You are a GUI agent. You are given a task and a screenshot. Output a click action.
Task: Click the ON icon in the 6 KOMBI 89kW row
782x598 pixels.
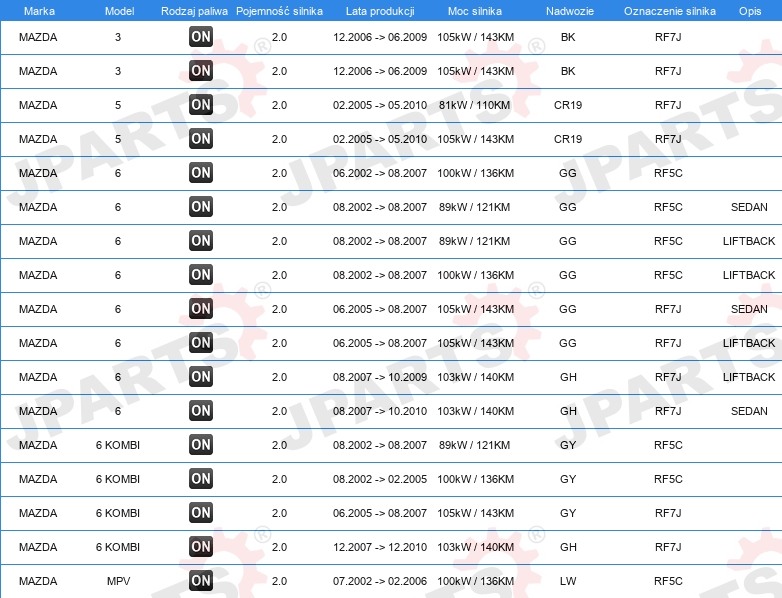click(201, 444)
